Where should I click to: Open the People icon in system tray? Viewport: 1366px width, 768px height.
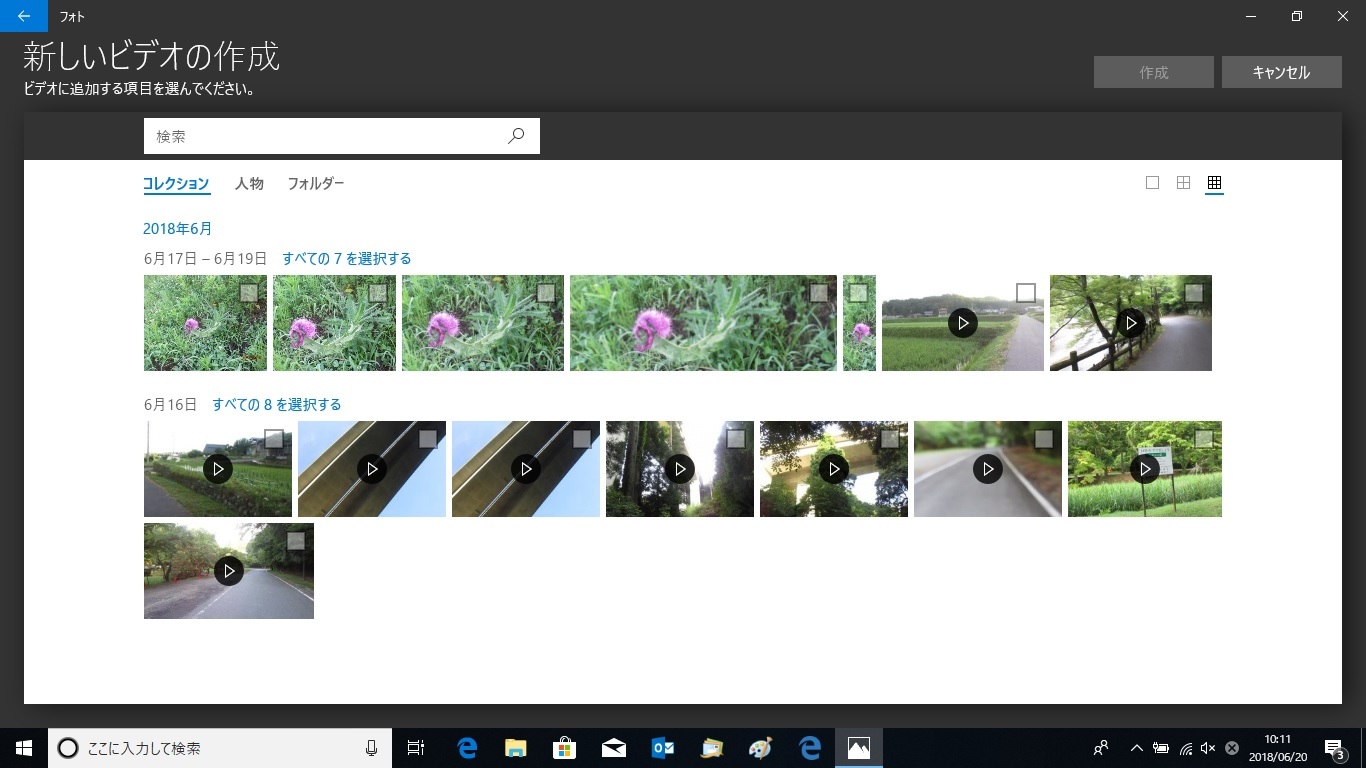[x=1101, y=748]
